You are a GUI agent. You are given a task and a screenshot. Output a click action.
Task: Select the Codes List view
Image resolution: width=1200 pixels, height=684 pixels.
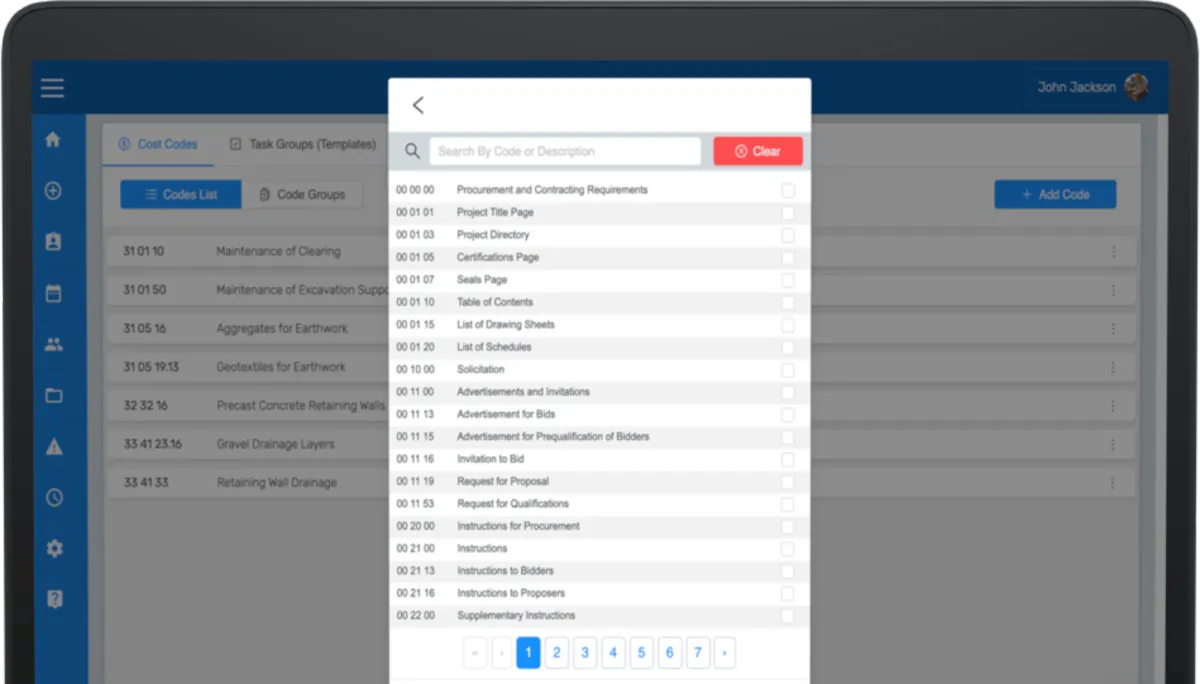pyautogui.click(x=181, y=194)
